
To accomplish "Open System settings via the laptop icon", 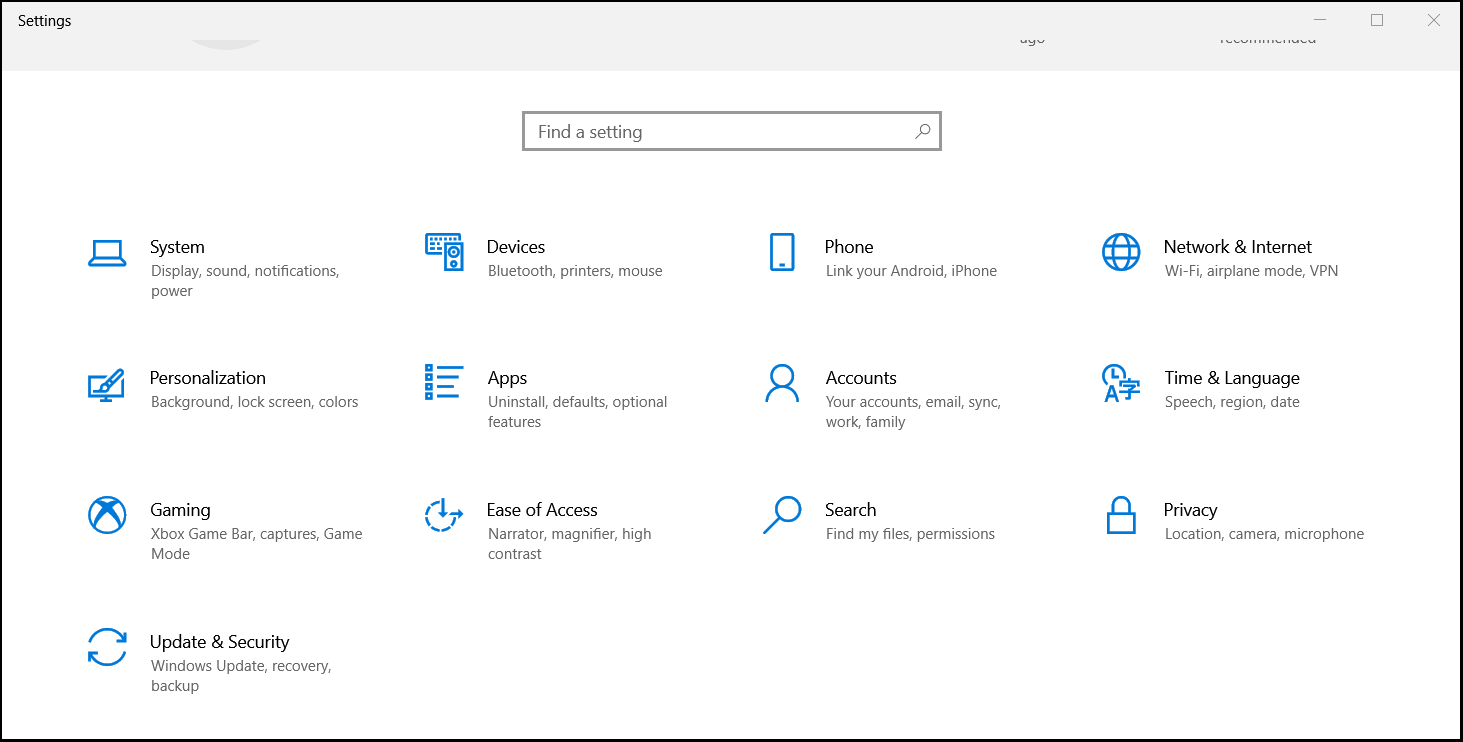I will pos(107,253).
